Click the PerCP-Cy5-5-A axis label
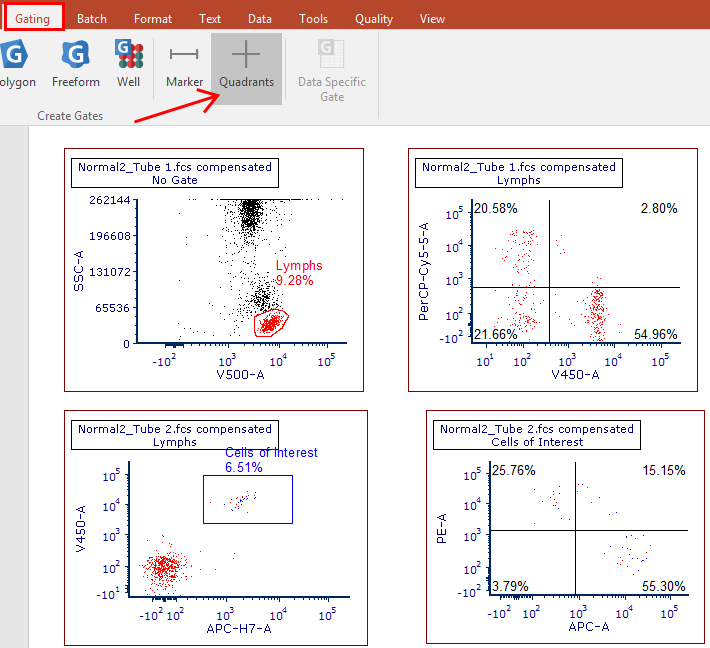The height and width of the screenshot is (648, 710). coord(424,271)
